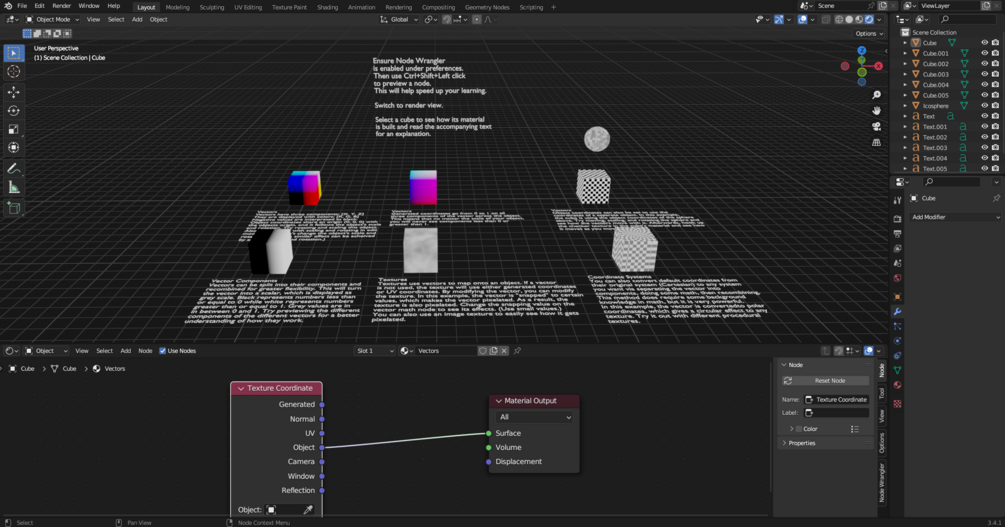Pin the node editor material
This screenshot has height=527, width=1005.
(517, 351)
